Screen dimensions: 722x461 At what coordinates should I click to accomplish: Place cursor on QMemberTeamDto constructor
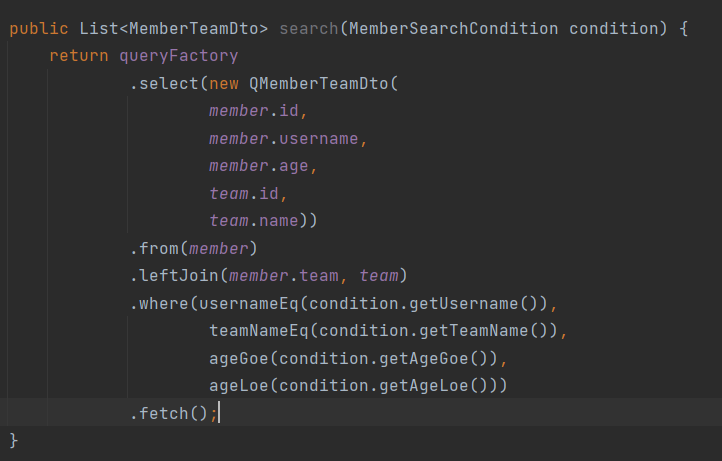coord(319,83)
